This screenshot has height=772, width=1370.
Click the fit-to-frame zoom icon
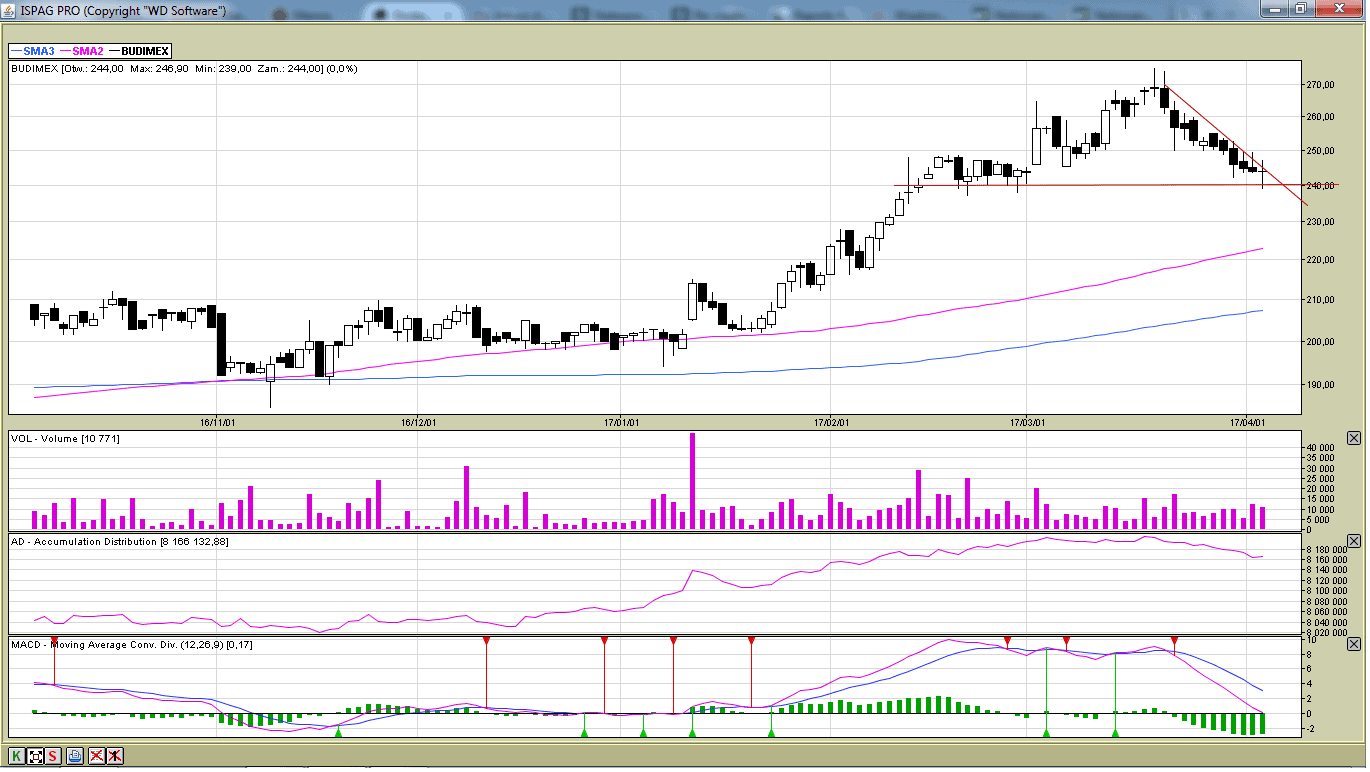coord(36,756)
